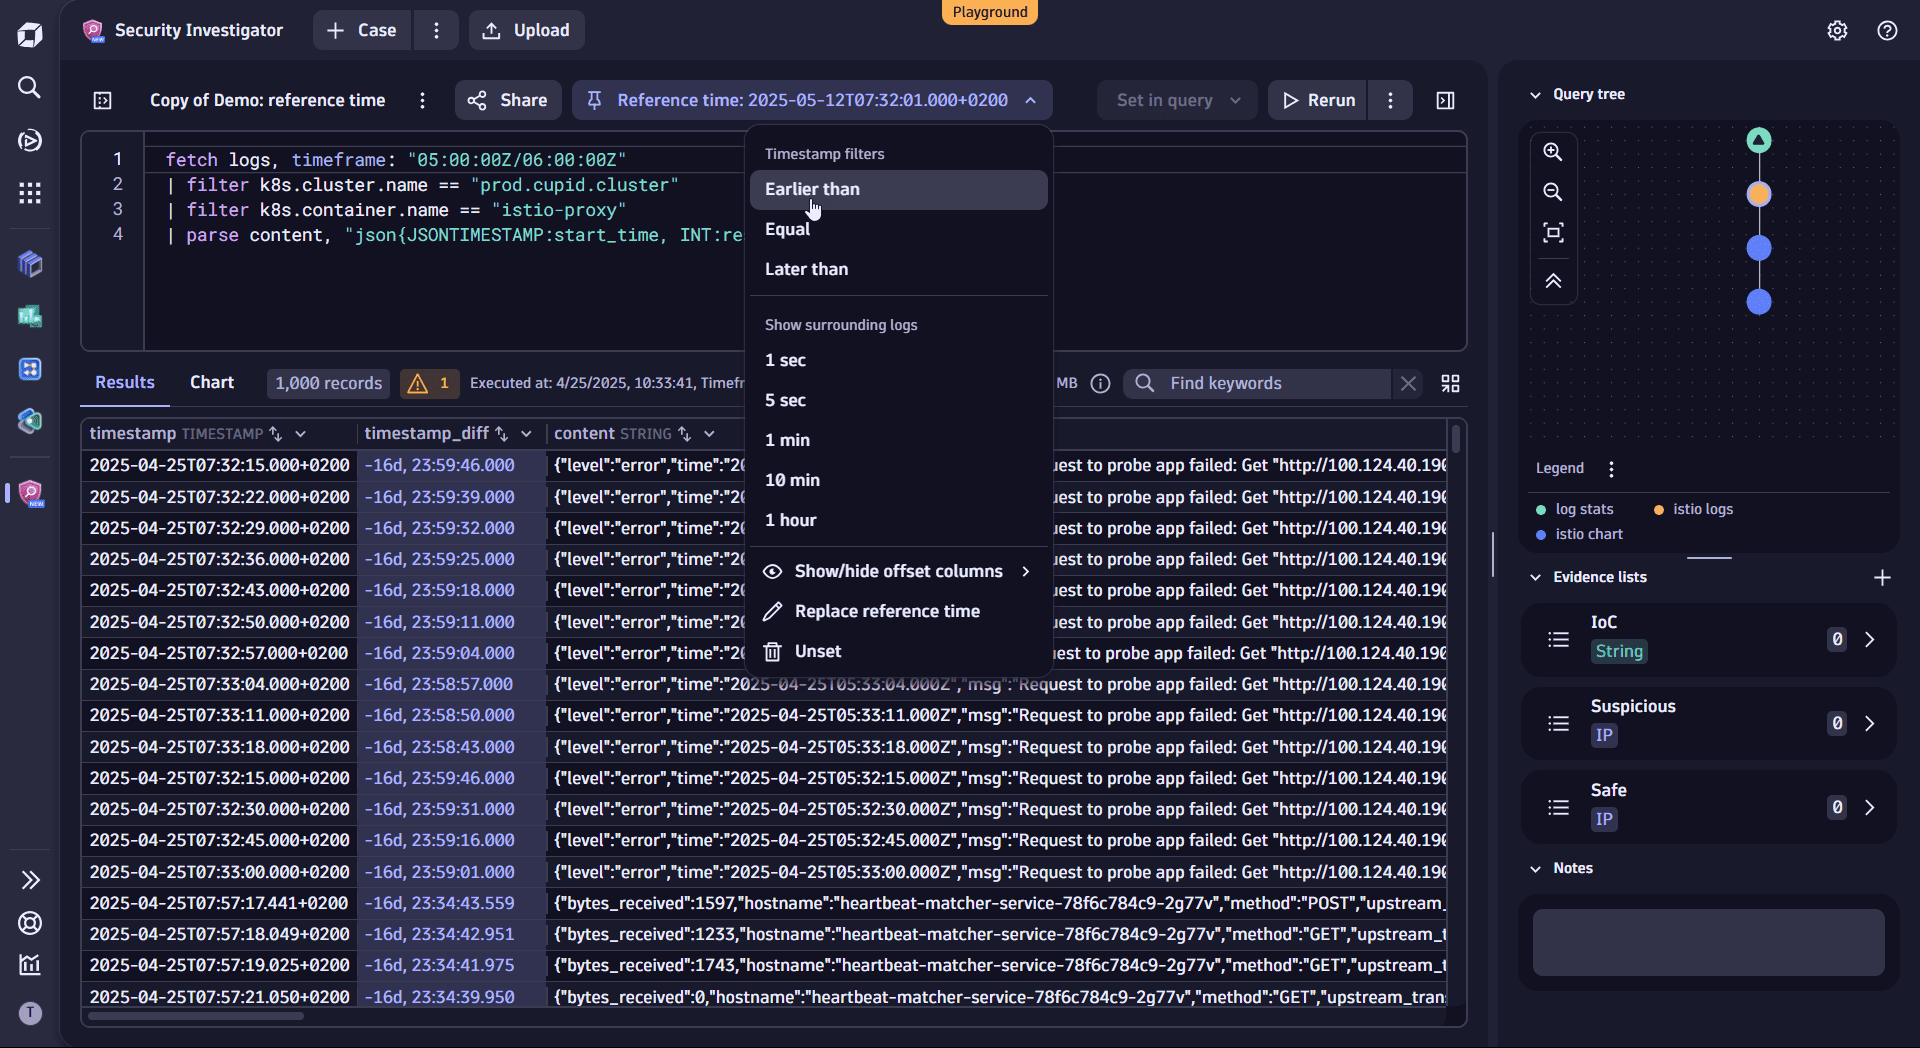Open the help question mark icon

(x=1887, y=30)
